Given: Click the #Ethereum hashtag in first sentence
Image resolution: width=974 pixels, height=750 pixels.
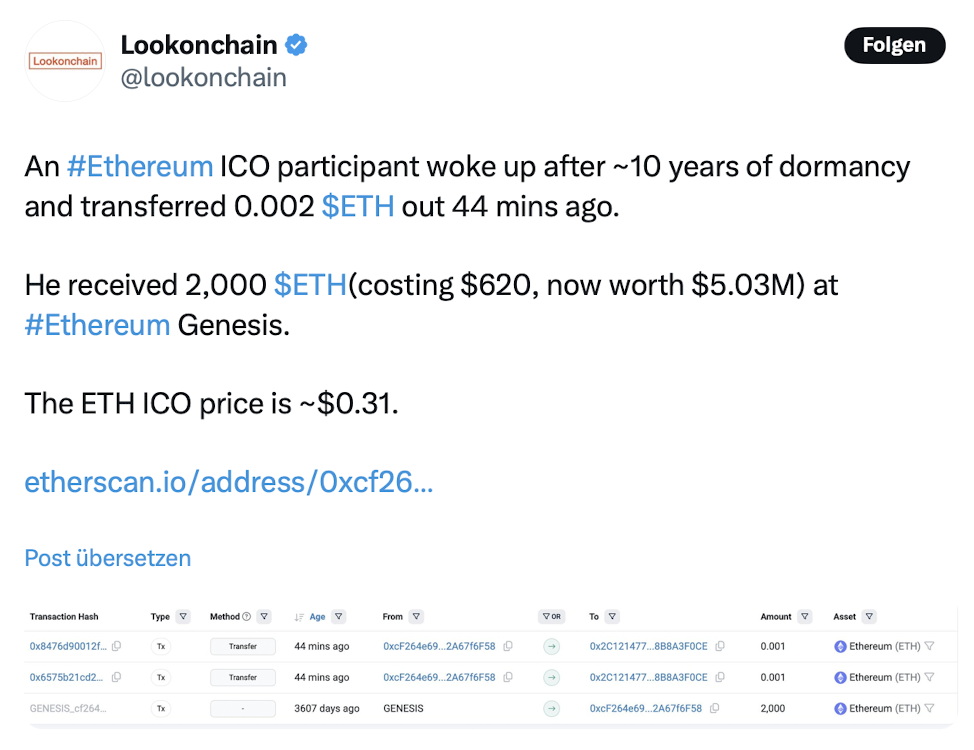Looking at the screenshot, I should [x=140, y=167].
